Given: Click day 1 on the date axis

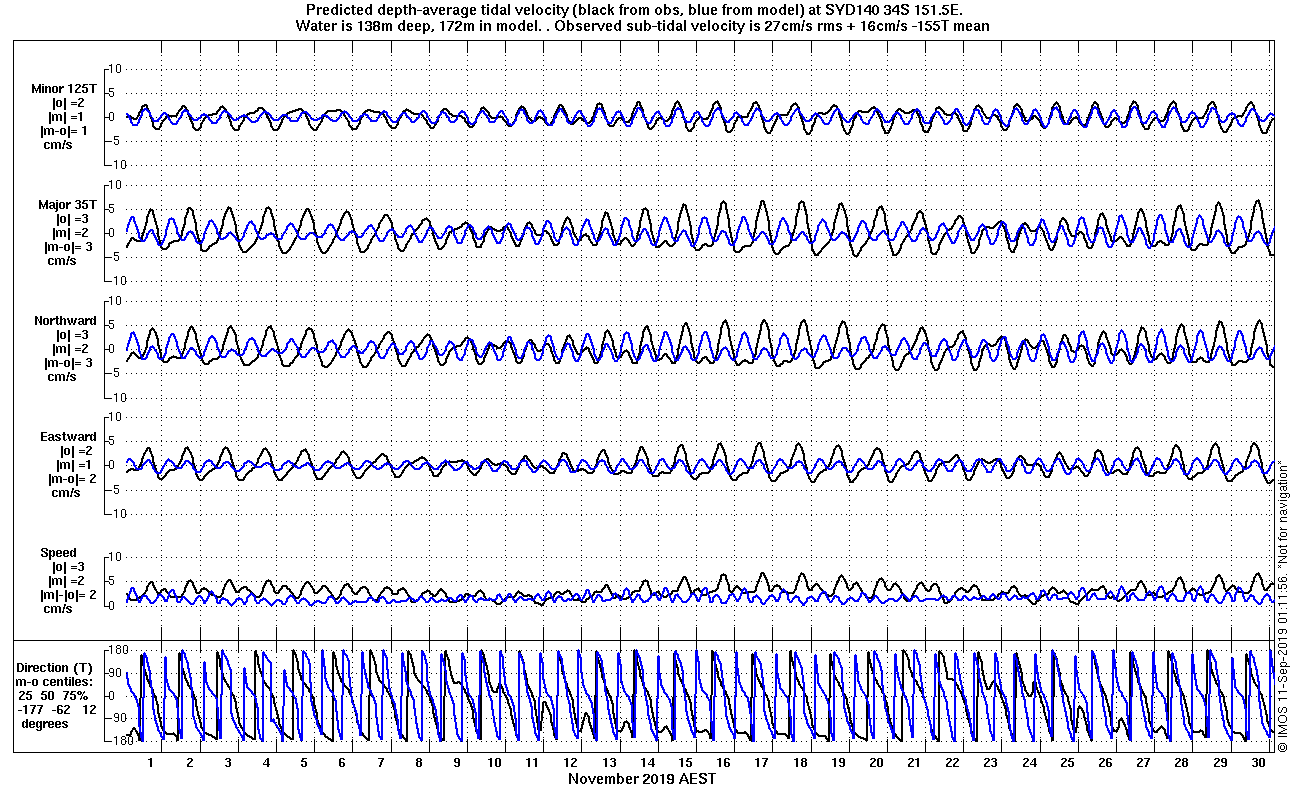Looking at the screenshot, I should pos(151,762).
